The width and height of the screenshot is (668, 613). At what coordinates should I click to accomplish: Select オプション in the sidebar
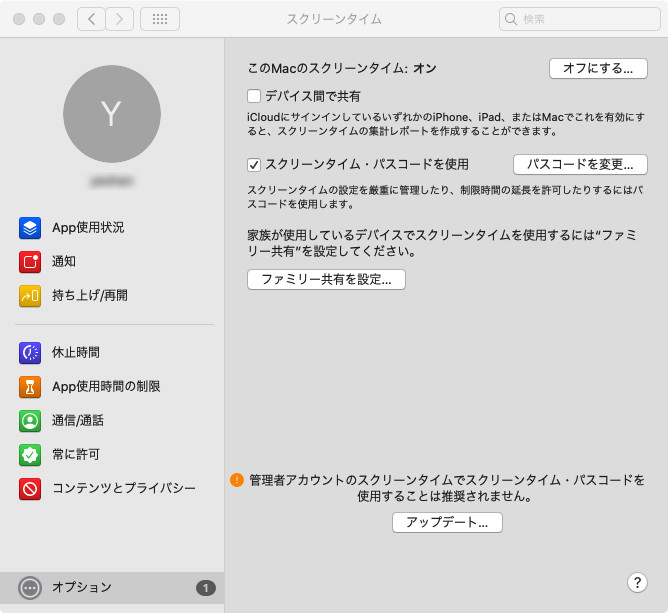coord(112,588)
